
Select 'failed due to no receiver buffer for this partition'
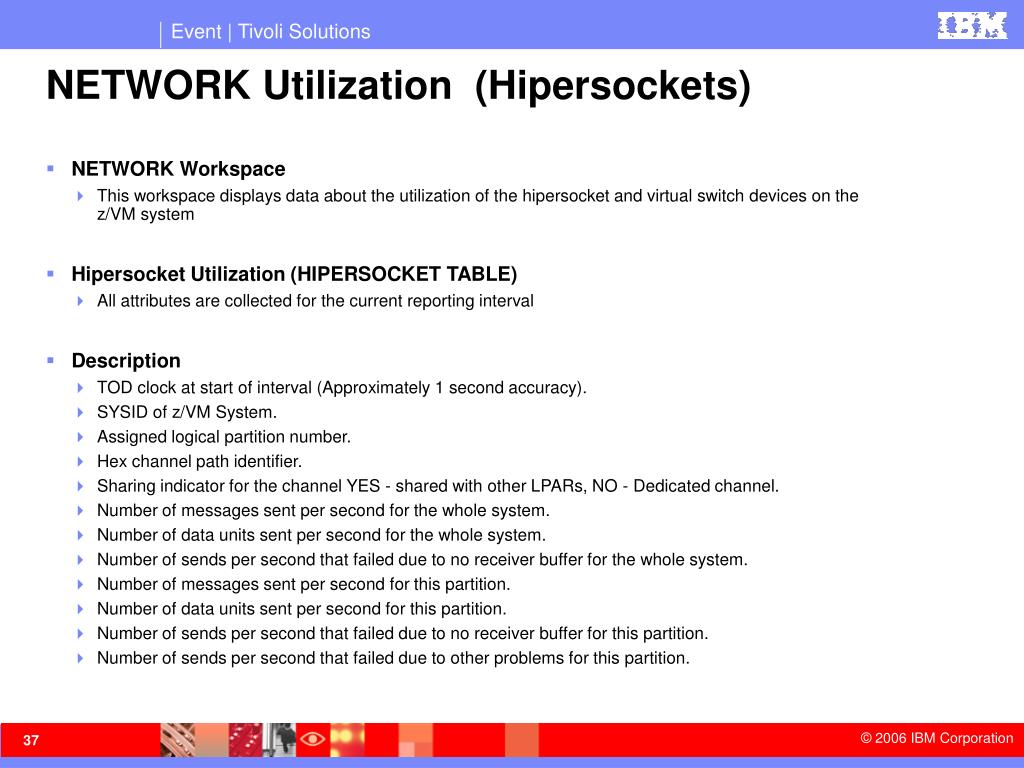(x=530, y=633)
